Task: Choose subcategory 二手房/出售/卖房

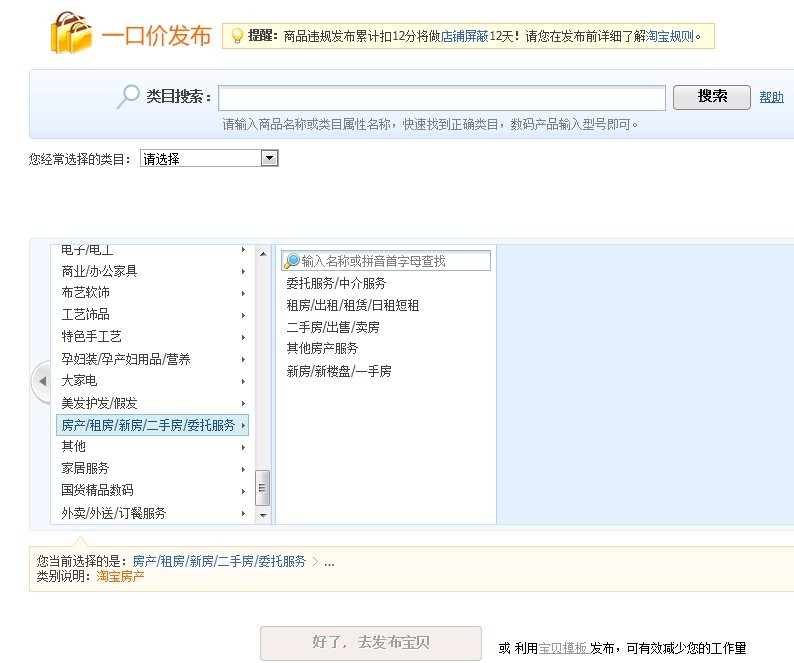Action: pos(333,327)
